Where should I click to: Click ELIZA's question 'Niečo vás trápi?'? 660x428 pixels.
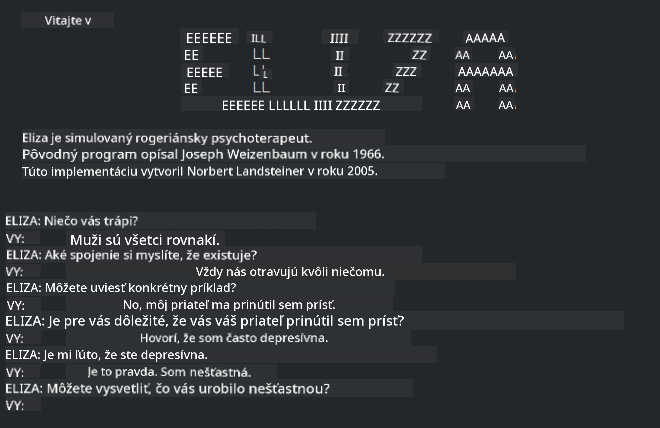pyautogui.click(x=72, y=220)
